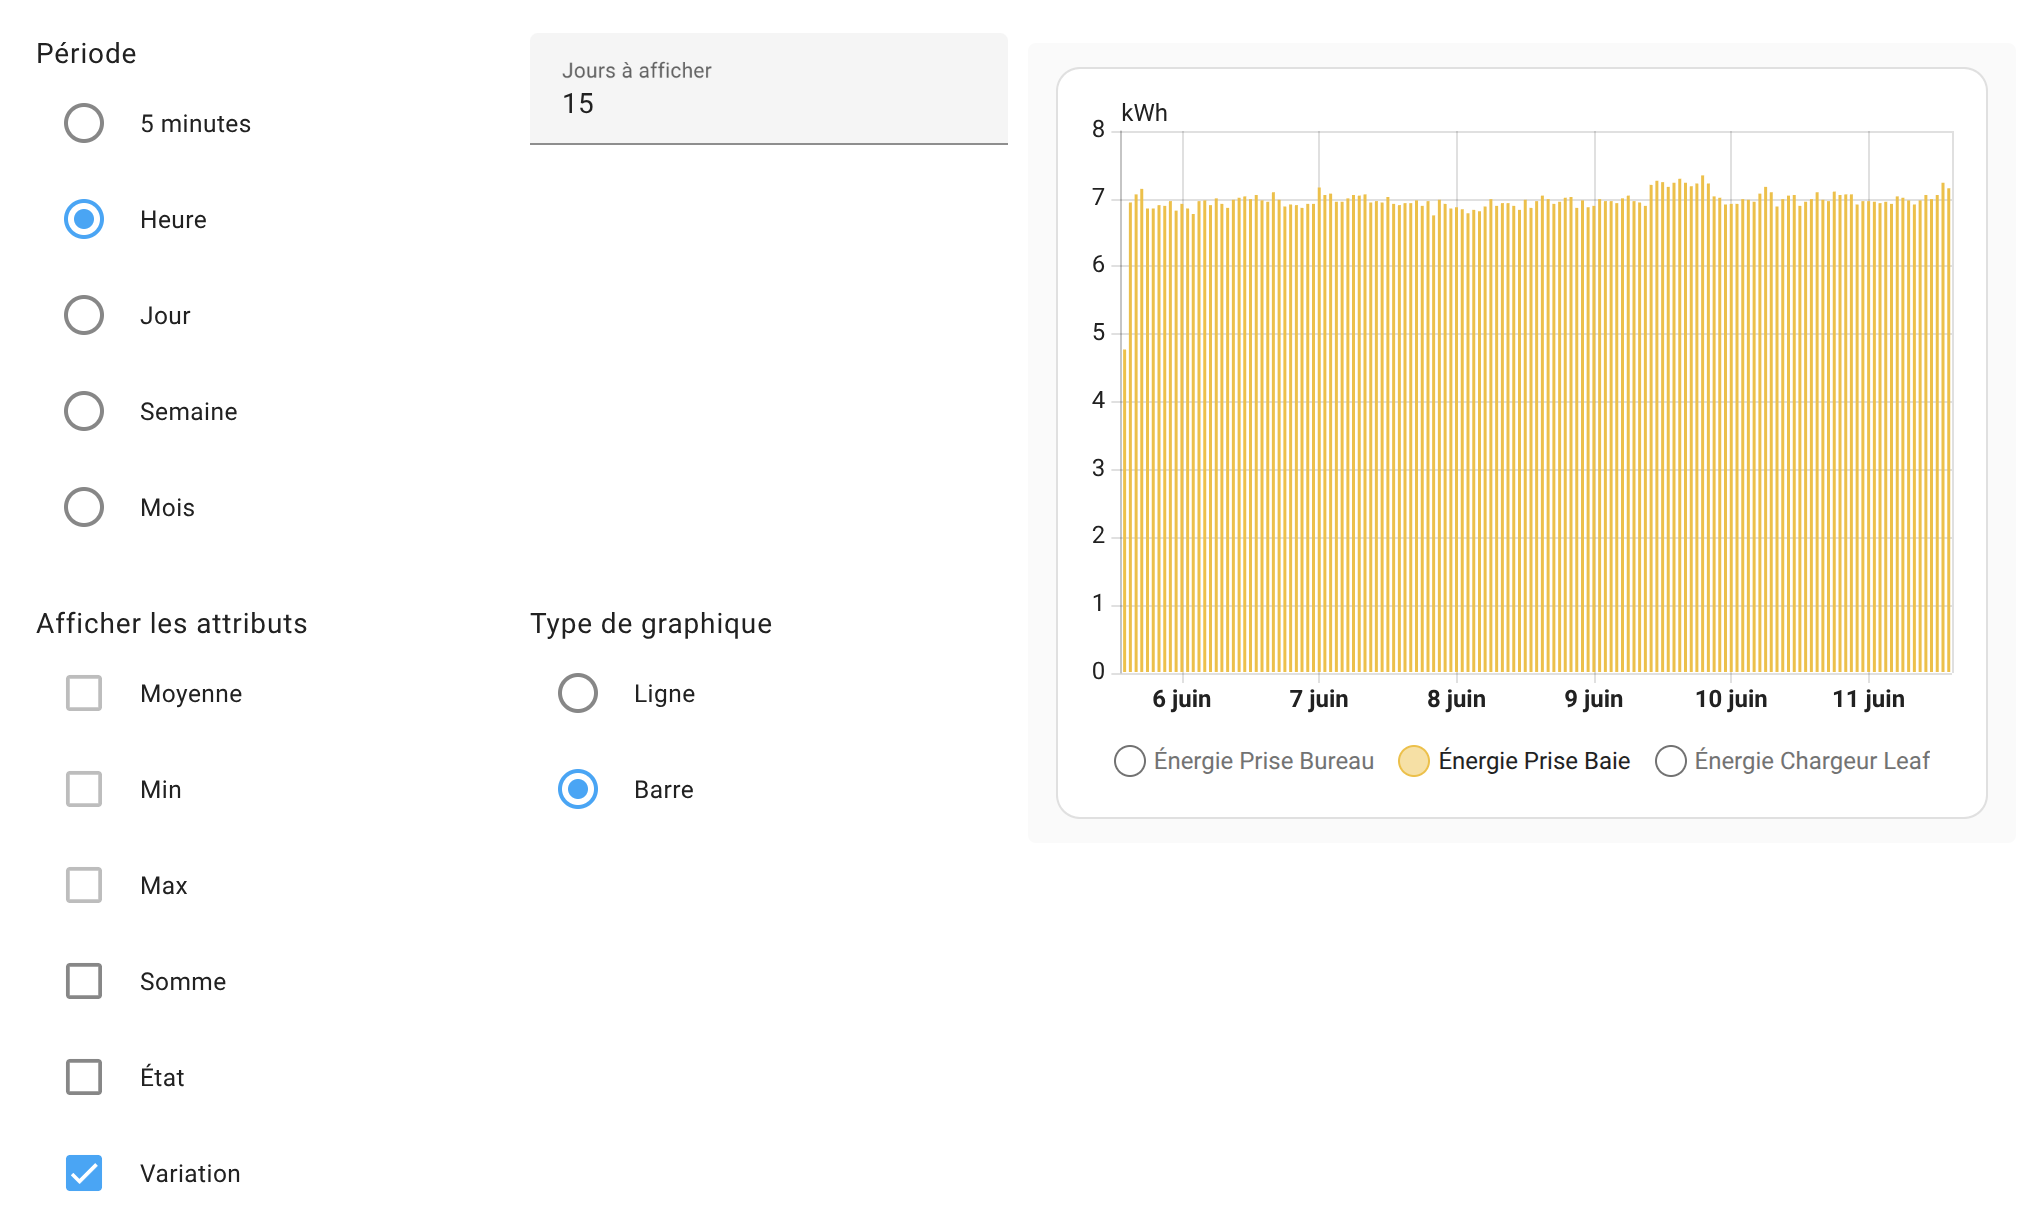Click the Période section heading
Screen dimensions: 2021x1229
coord(86,53)
